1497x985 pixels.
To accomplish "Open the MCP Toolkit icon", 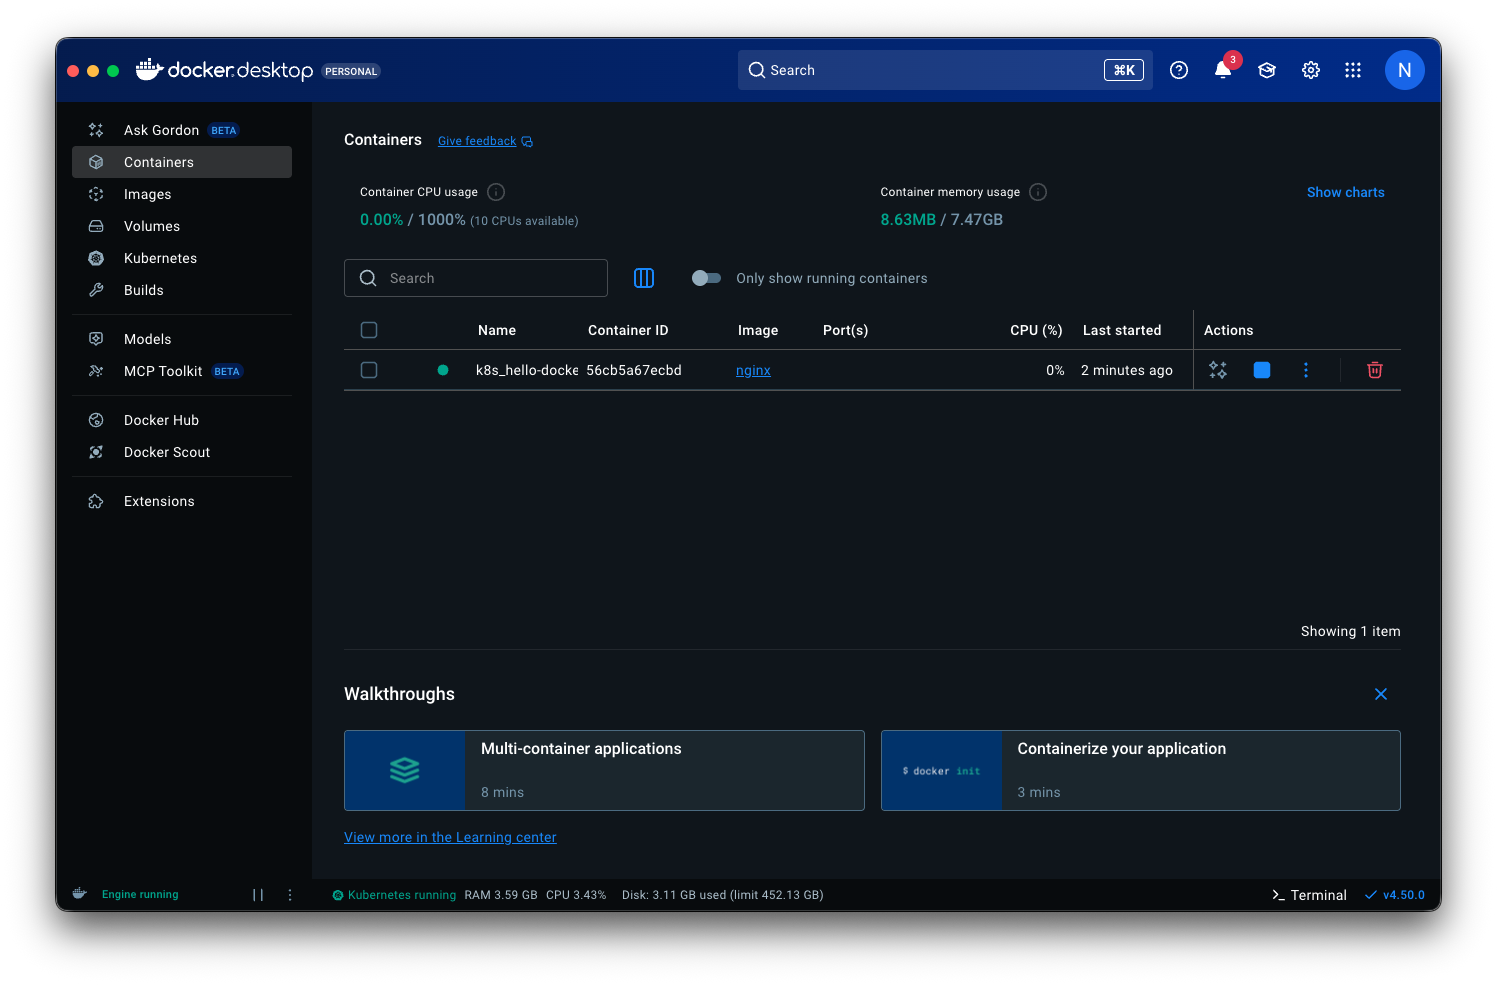I will (x=96, y=371).
